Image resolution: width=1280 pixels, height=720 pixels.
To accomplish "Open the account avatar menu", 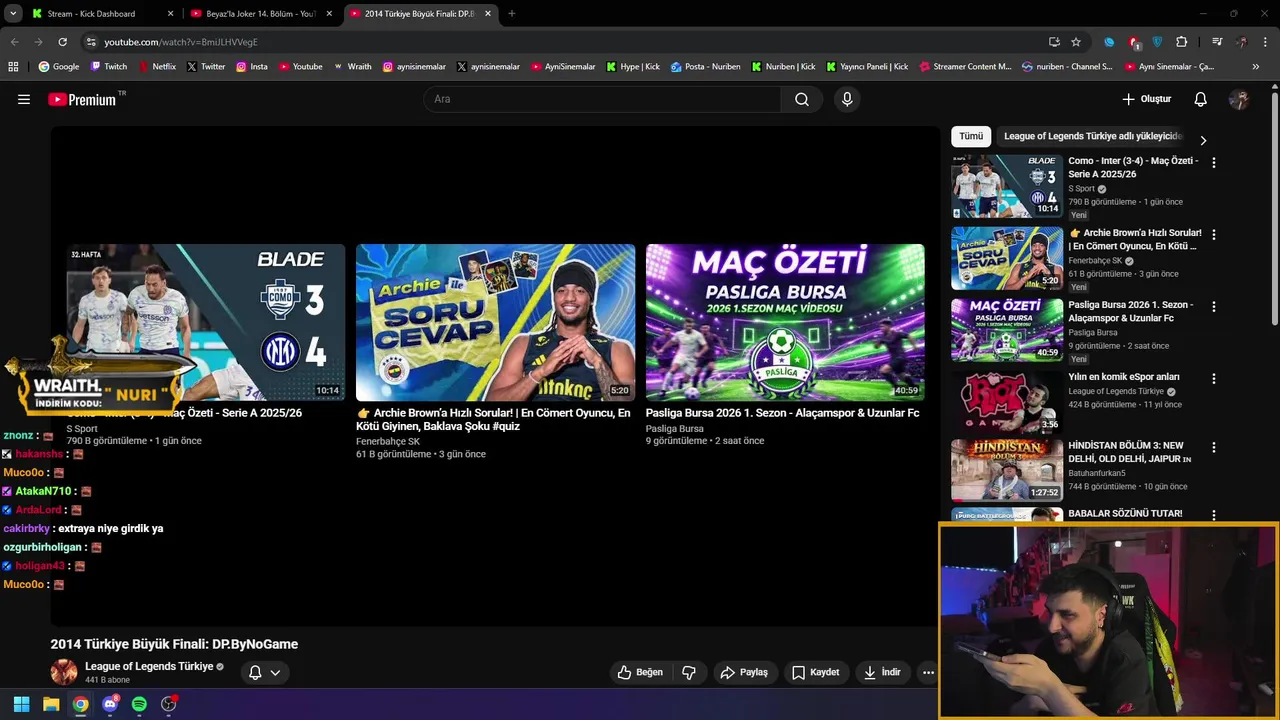I will tap(1239, 99).
